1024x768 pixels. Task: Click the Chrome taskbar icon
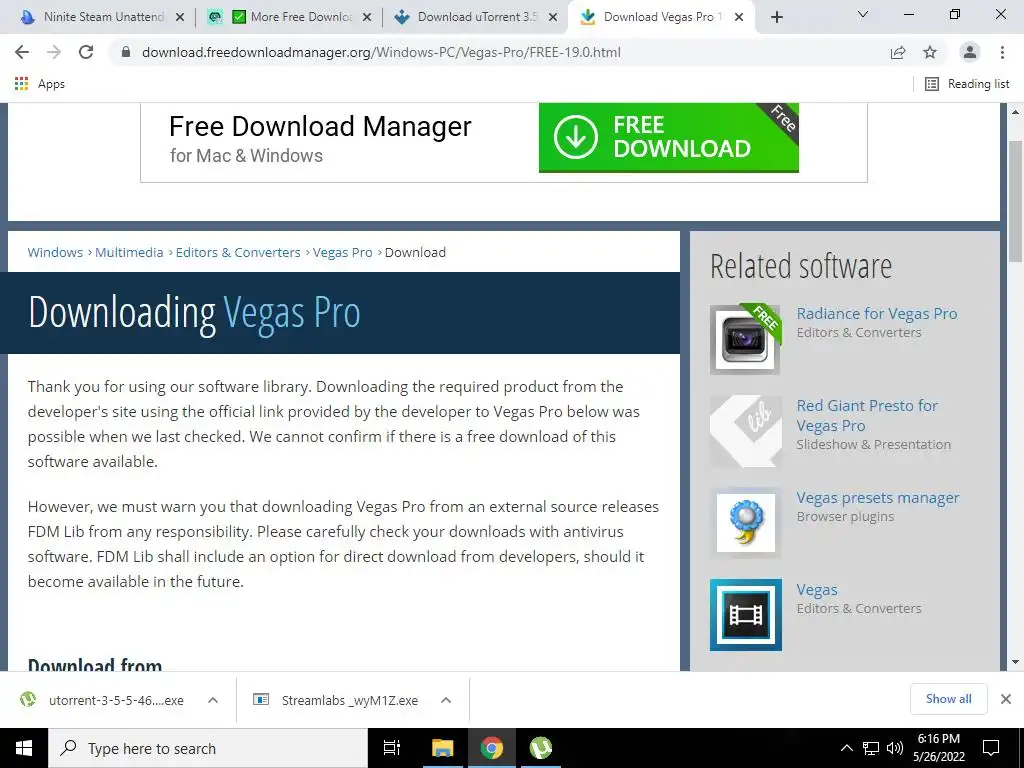click(492, 748)
